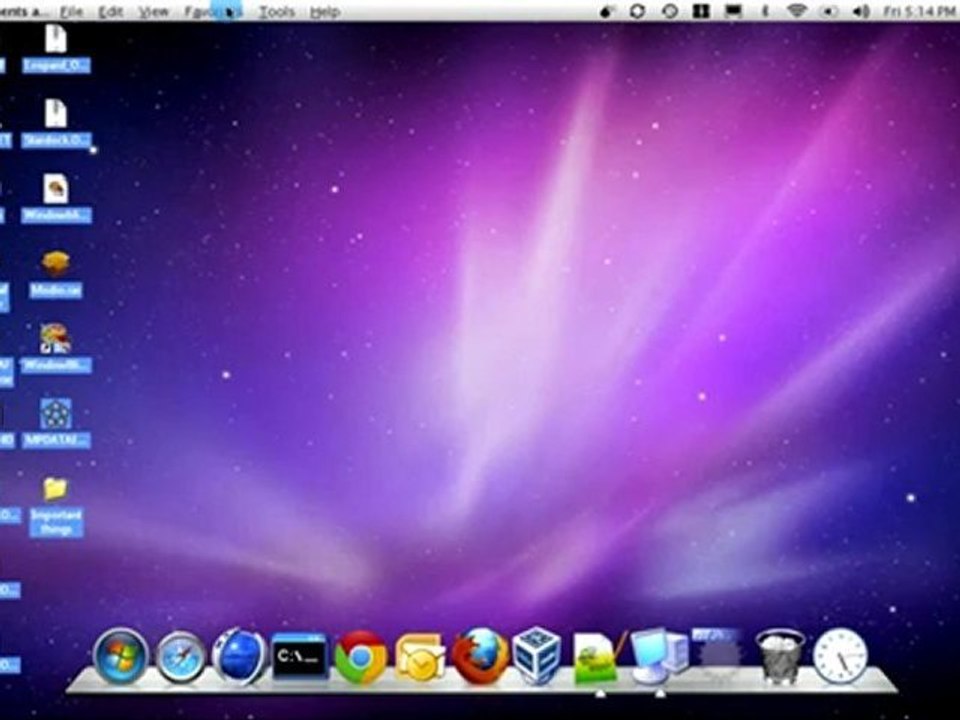The height and width of the screenshot is (720, 960).
Task: Click the volume speaker icon
Action: [861, 11]
